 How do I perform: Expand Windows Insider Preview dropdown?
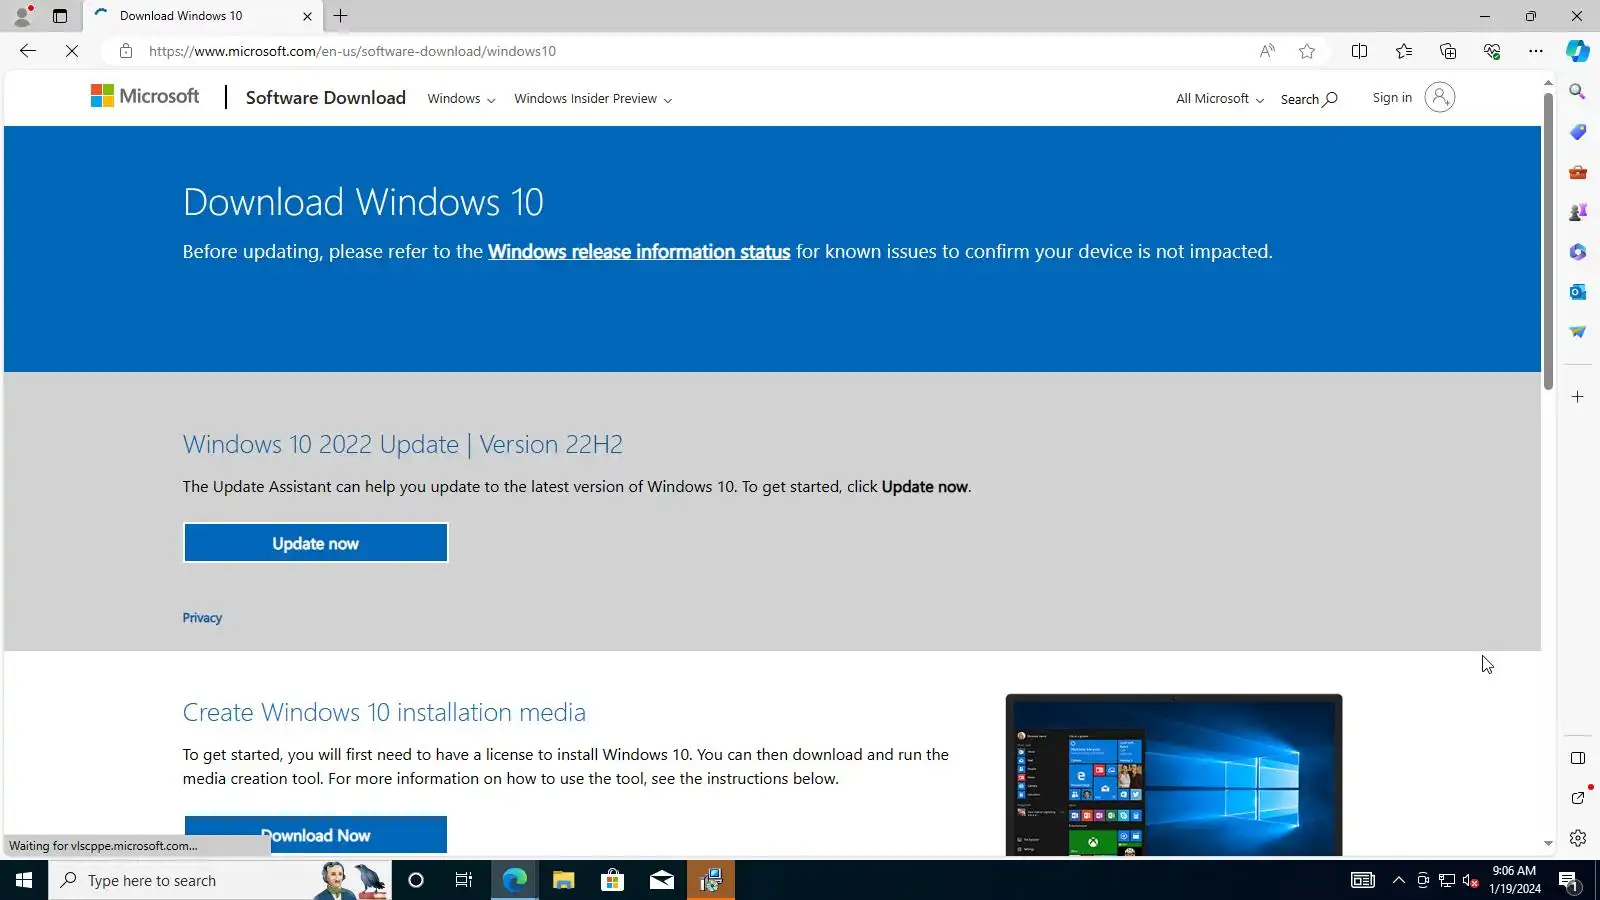click(x=593, y=99)
